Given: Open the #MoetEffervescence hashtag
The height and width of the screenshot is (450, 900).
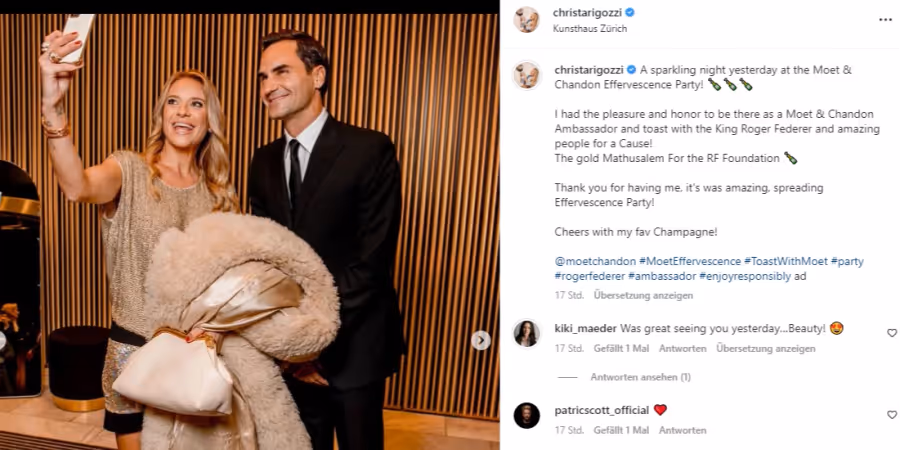Looking at the screenshot, I should coord(690,261).
